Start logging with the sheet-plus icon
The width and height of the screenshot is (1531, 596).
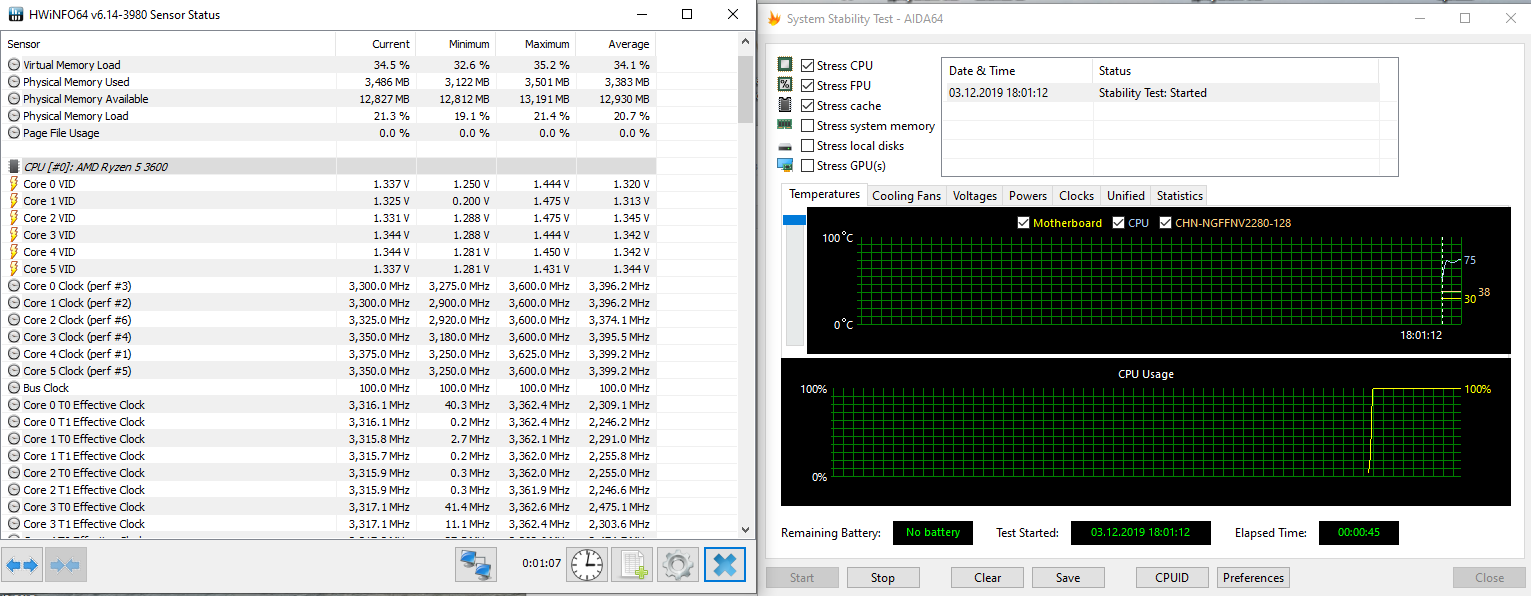click(631, 565)
